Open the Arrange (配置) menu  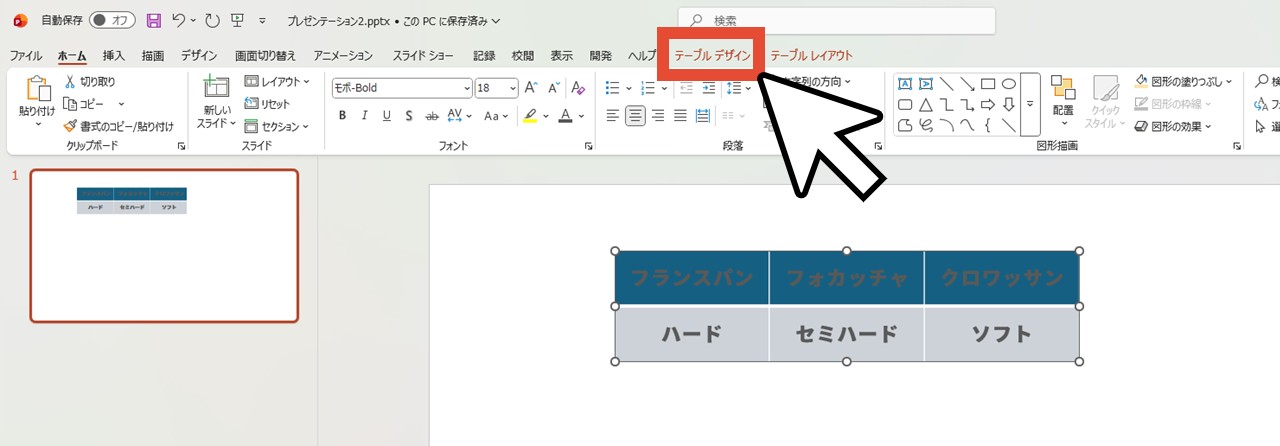click(x=1062, y=103)
